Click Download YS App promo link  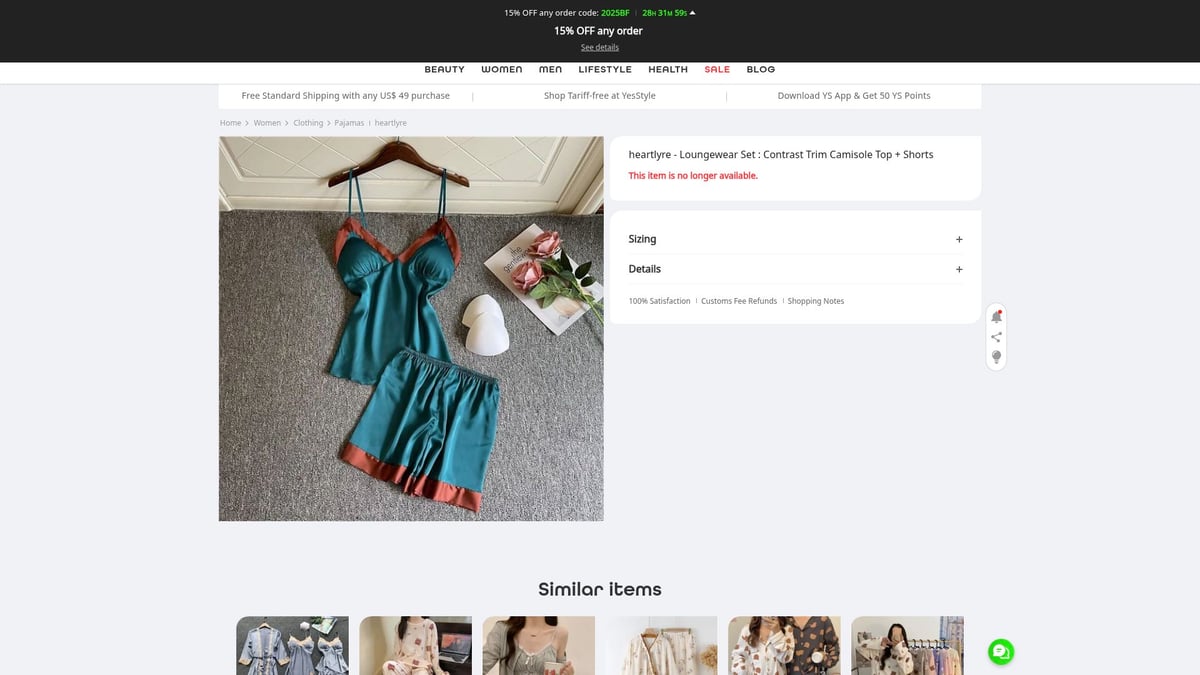[854, 96]
